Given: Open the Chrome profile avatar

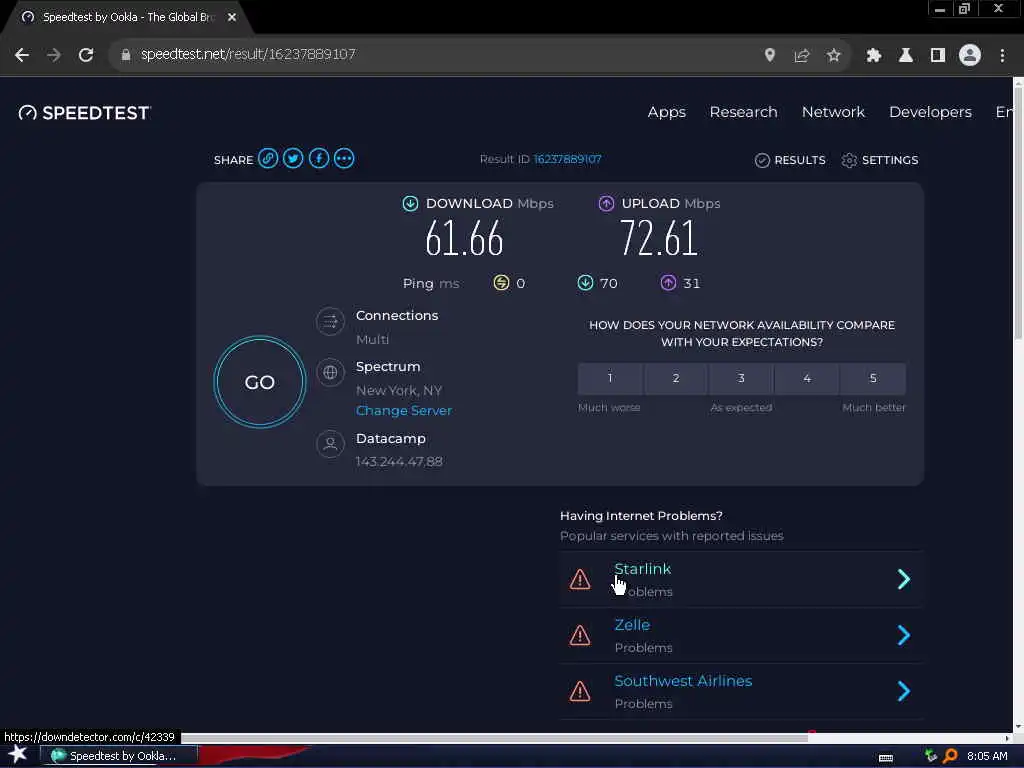Looking at the screenshot, I should [x=970, y=55].
